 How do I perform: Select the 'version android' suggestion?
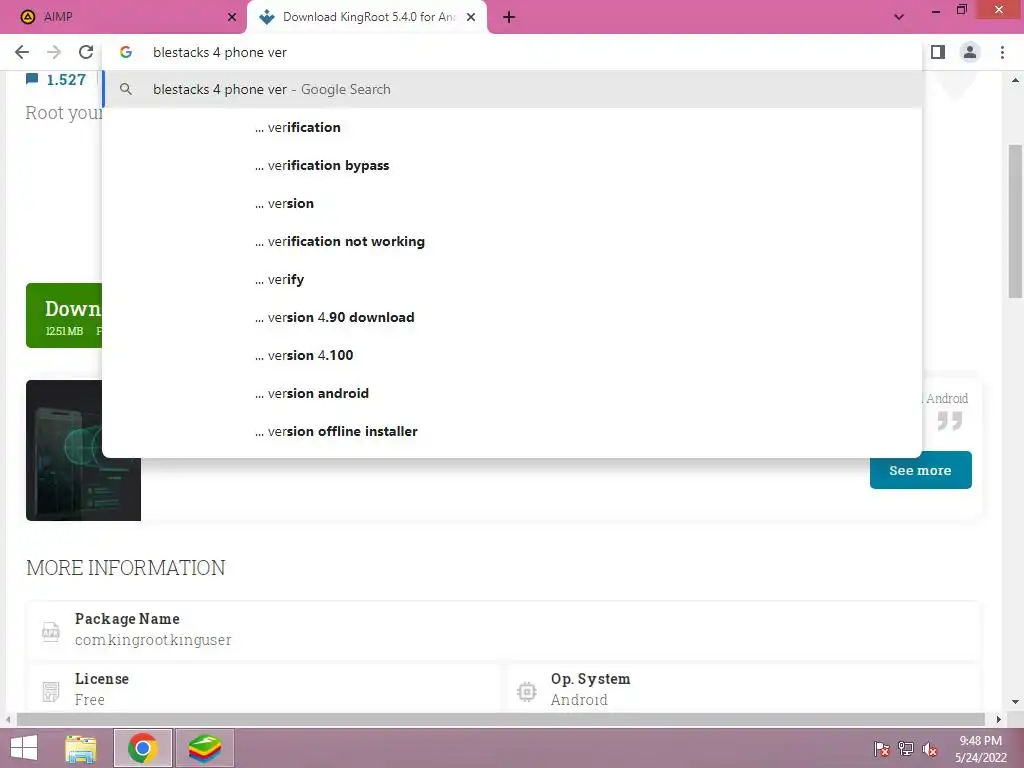click(x=512, y=393)
